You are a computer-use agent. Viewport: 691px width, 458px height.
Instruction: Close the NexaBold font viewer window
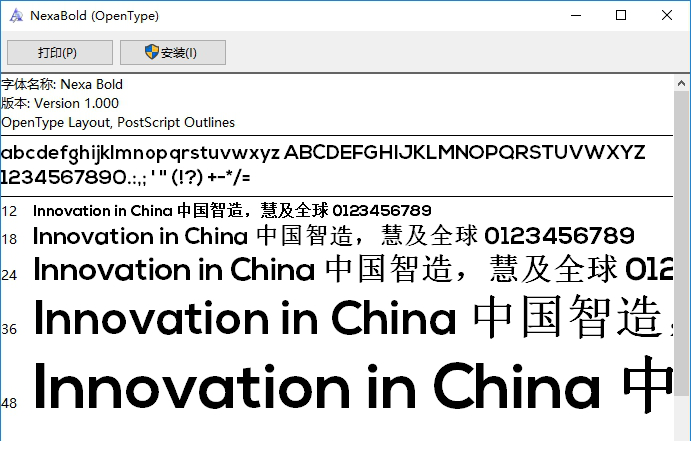(x=667, y=15)
